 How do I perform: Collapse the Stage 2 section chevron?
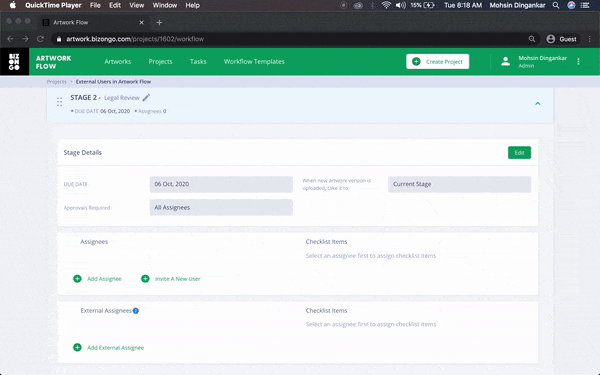coord(538,103)
